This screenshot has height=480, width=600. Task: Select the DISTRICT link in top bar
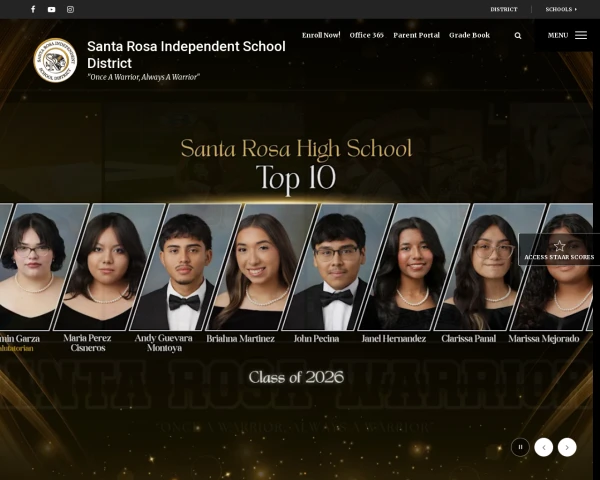coord(504,9)
